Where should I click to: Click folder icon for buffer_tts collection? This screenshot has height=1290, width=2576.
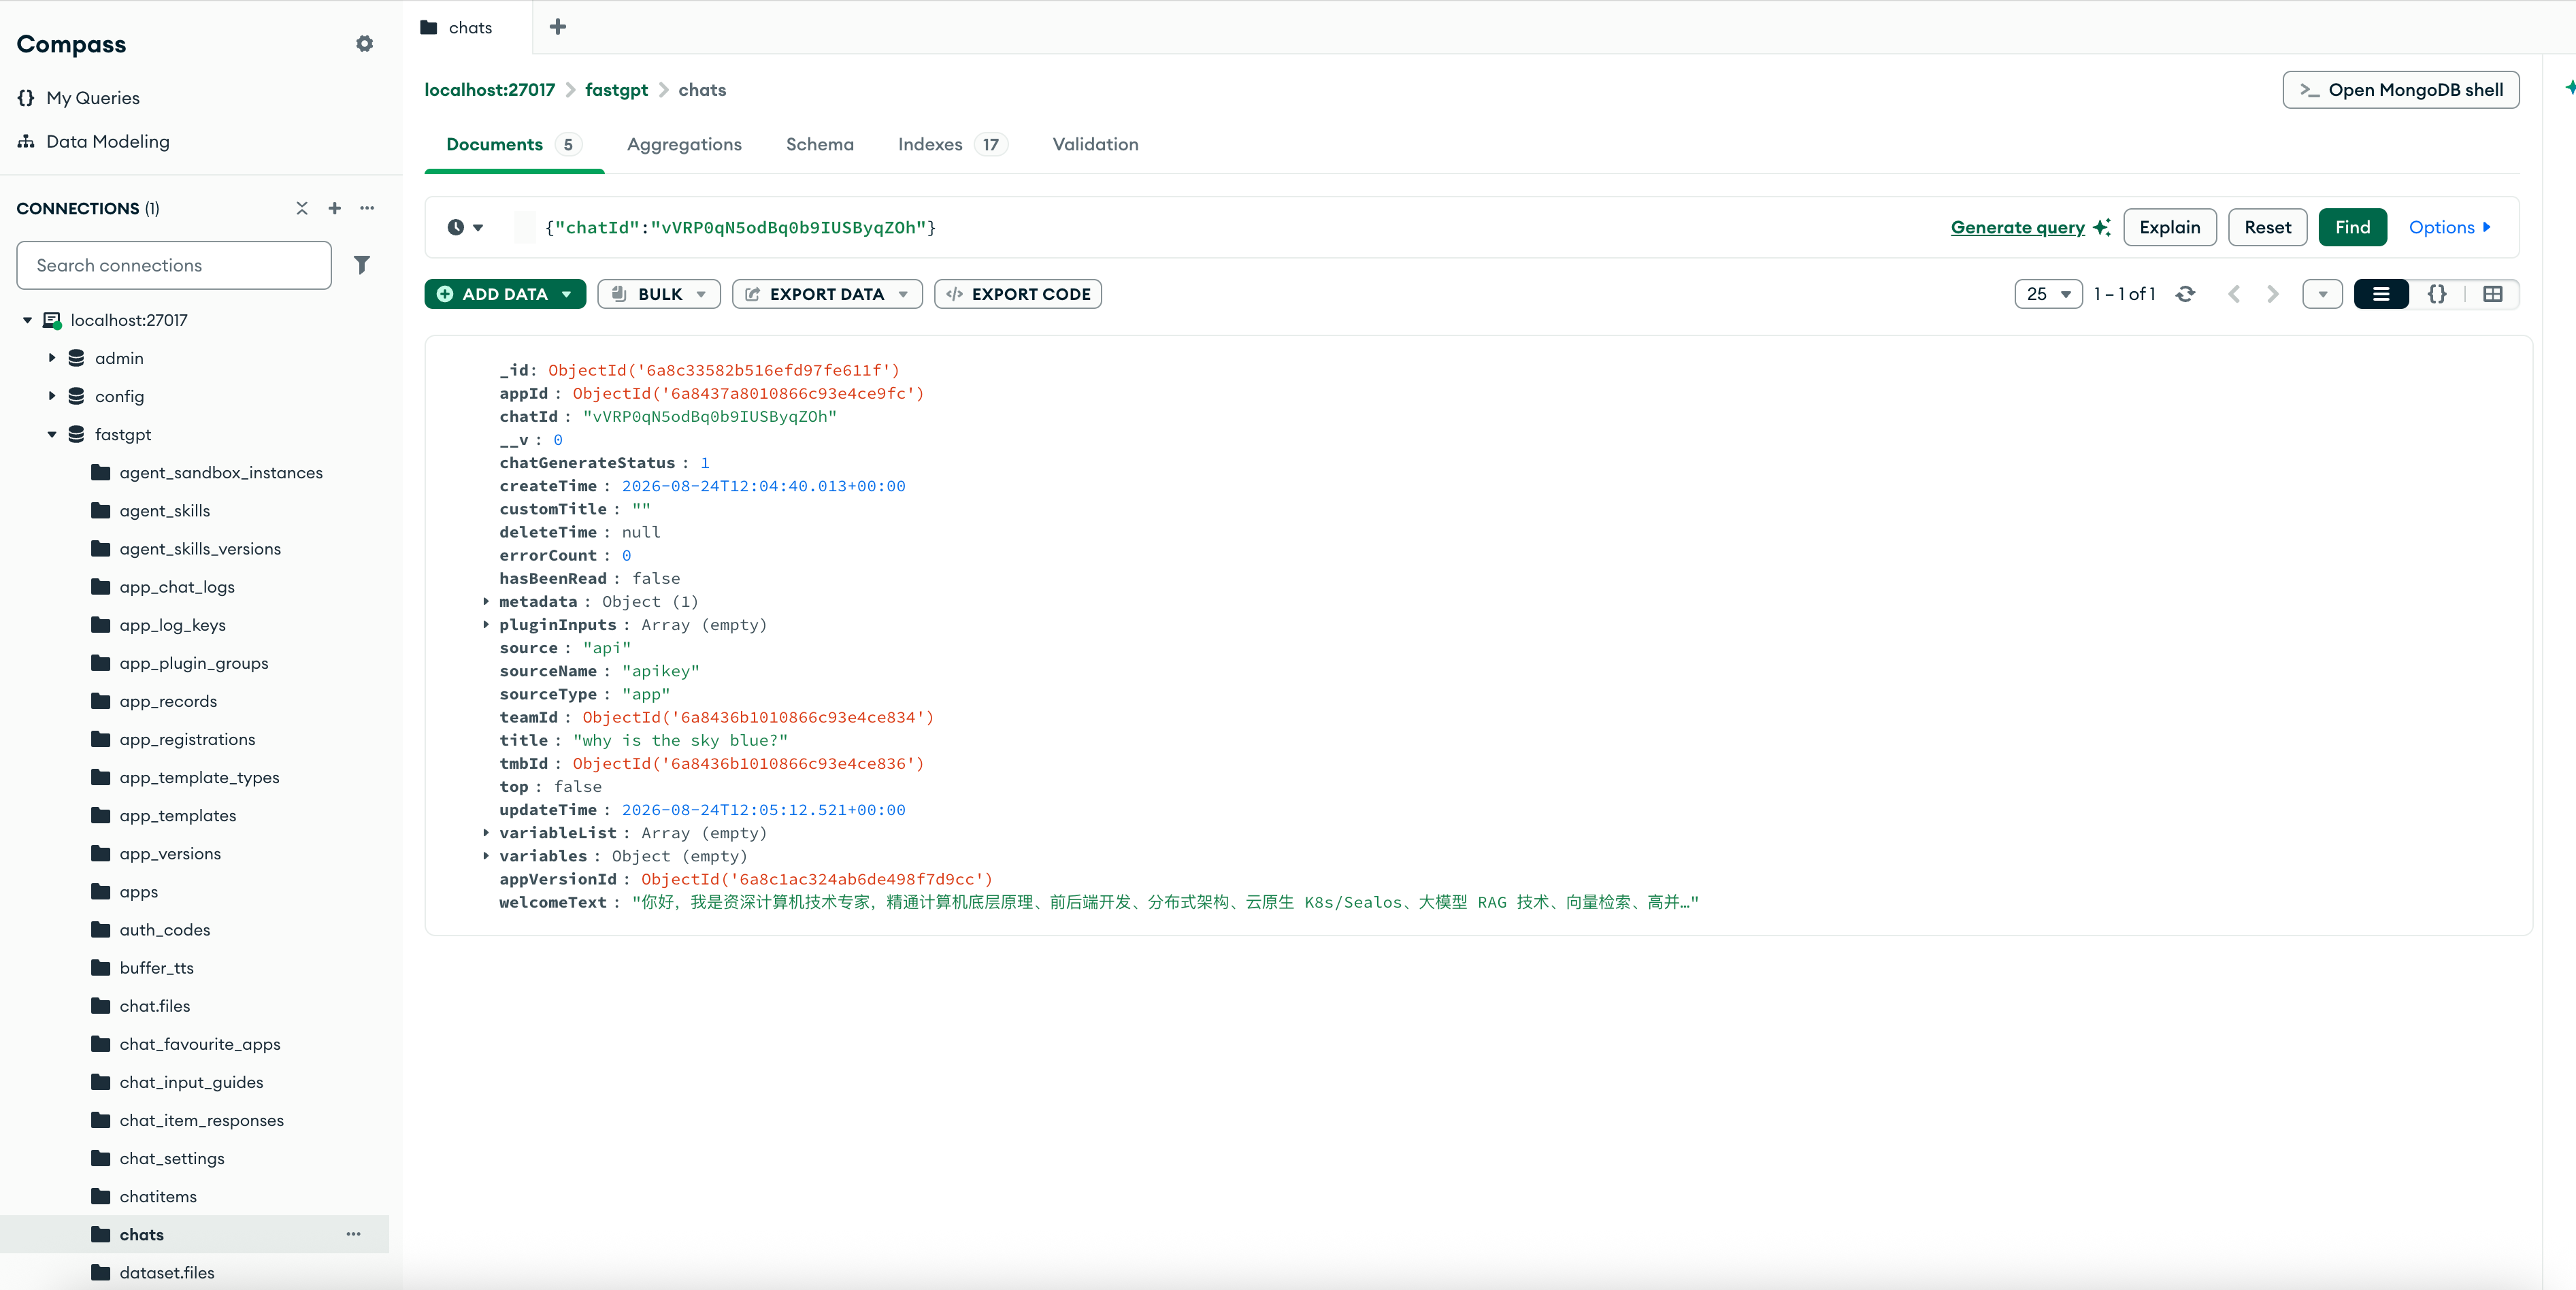point(101,968)
